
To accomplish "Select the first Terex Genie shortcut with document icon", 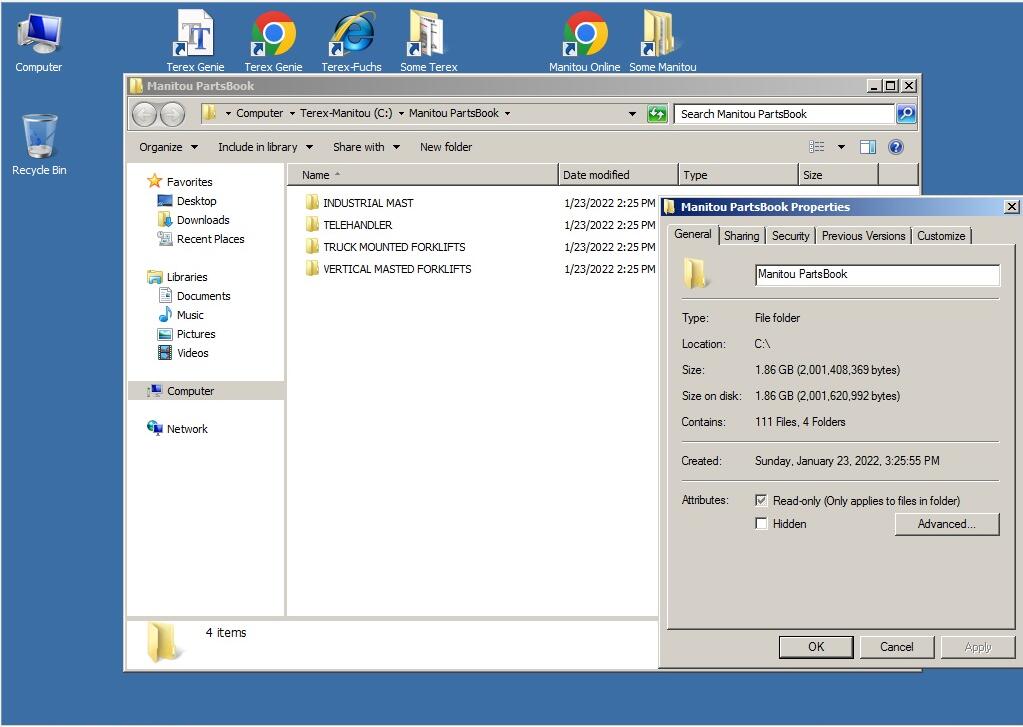I will 195,41.
